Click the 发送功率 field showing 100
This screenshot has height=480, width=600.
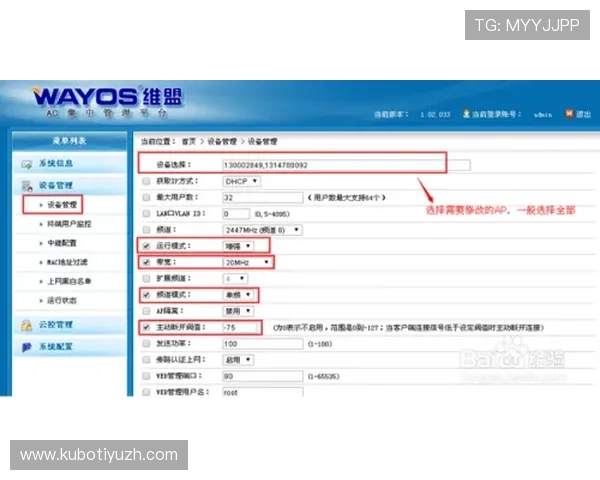click(263, 344)
